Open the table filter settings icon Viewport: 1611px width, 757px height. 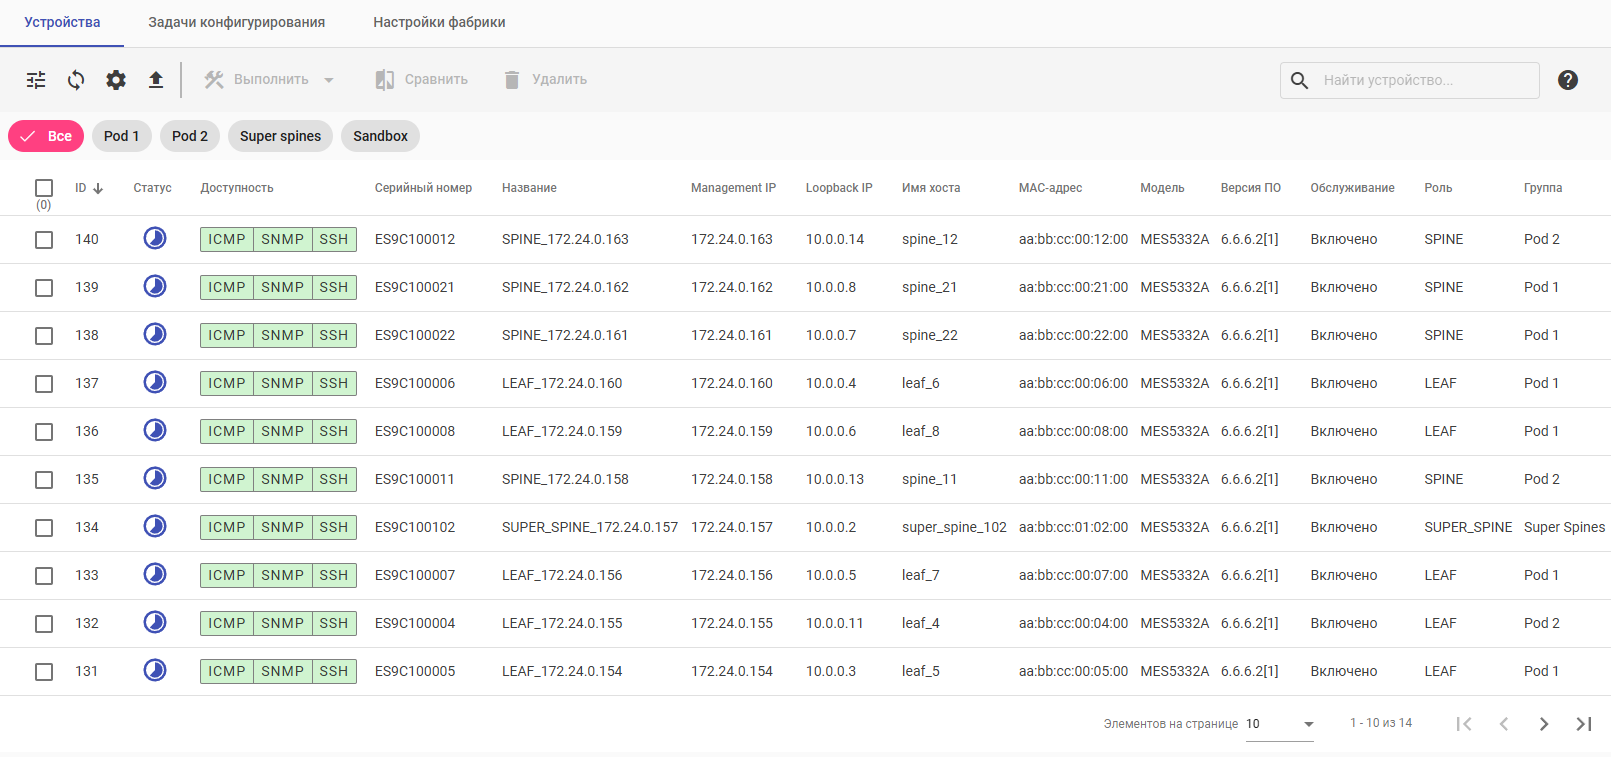point(36,80)
